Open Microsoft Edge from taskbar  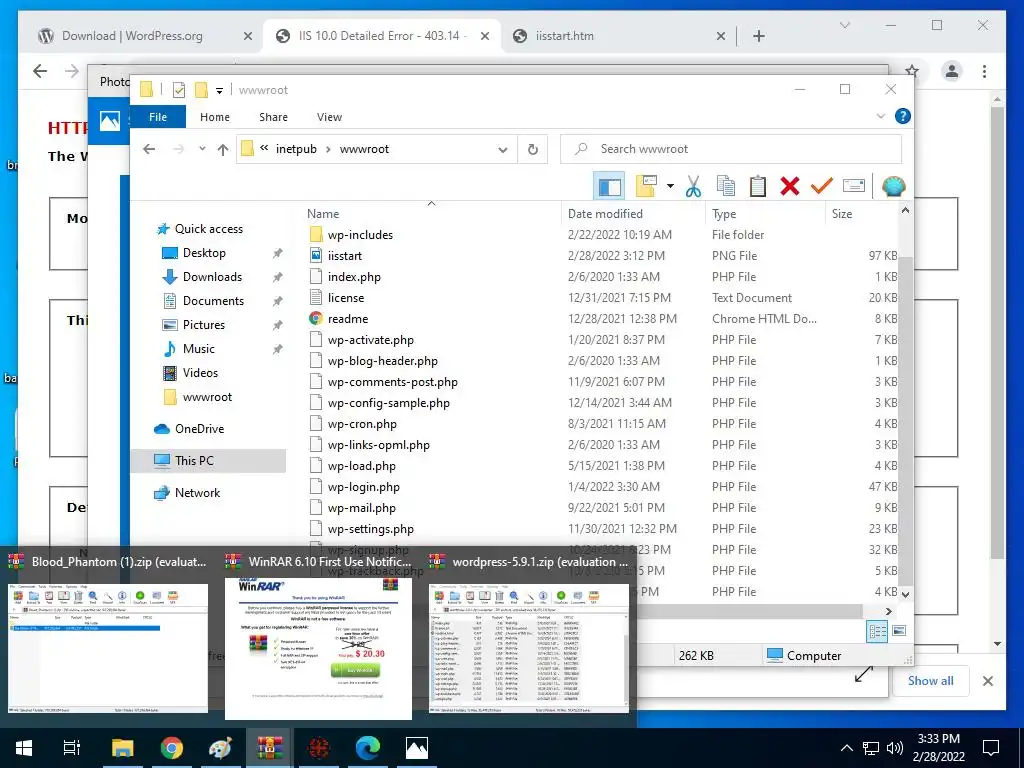pyautogui.click(x=368, y=748)
